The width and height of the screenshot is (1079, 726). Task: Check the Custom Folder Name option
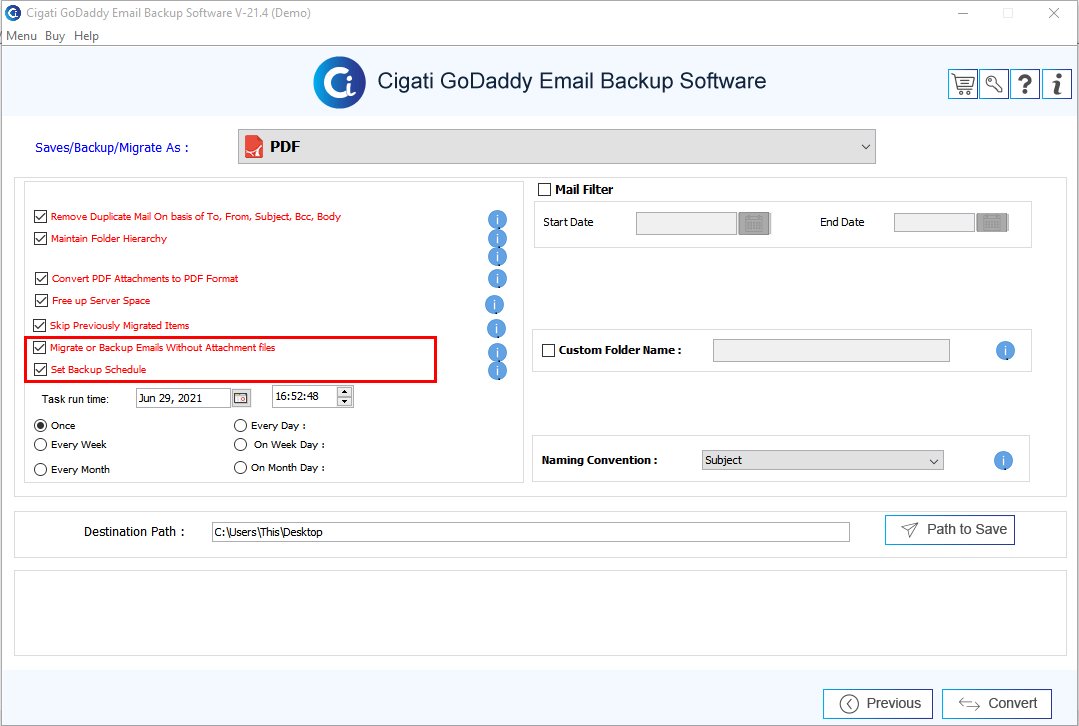[548, 350]
